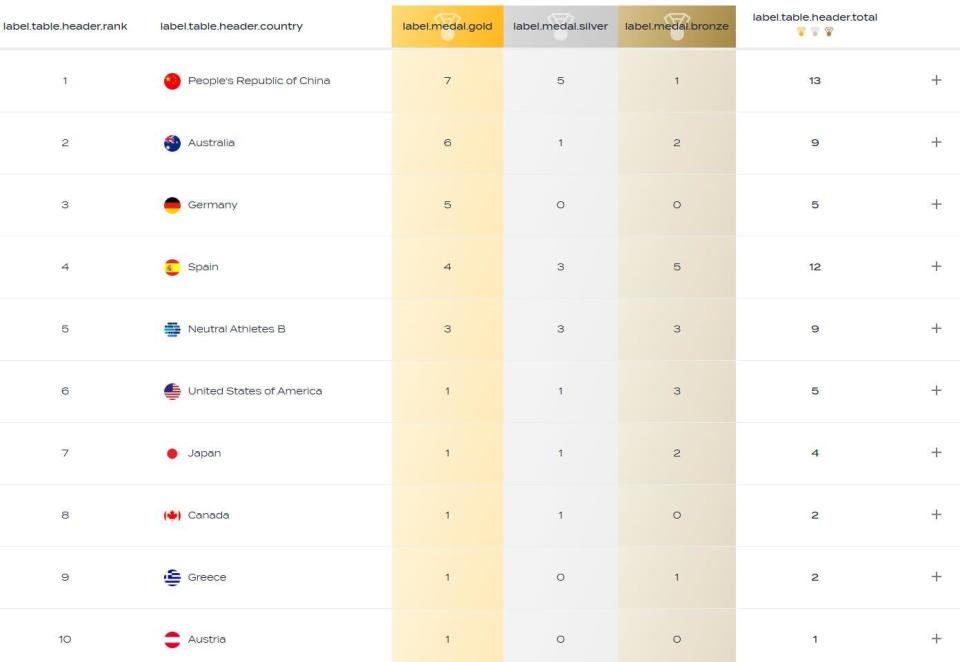
Task: Click the total medals column header
Action: (x=815, y=23)
